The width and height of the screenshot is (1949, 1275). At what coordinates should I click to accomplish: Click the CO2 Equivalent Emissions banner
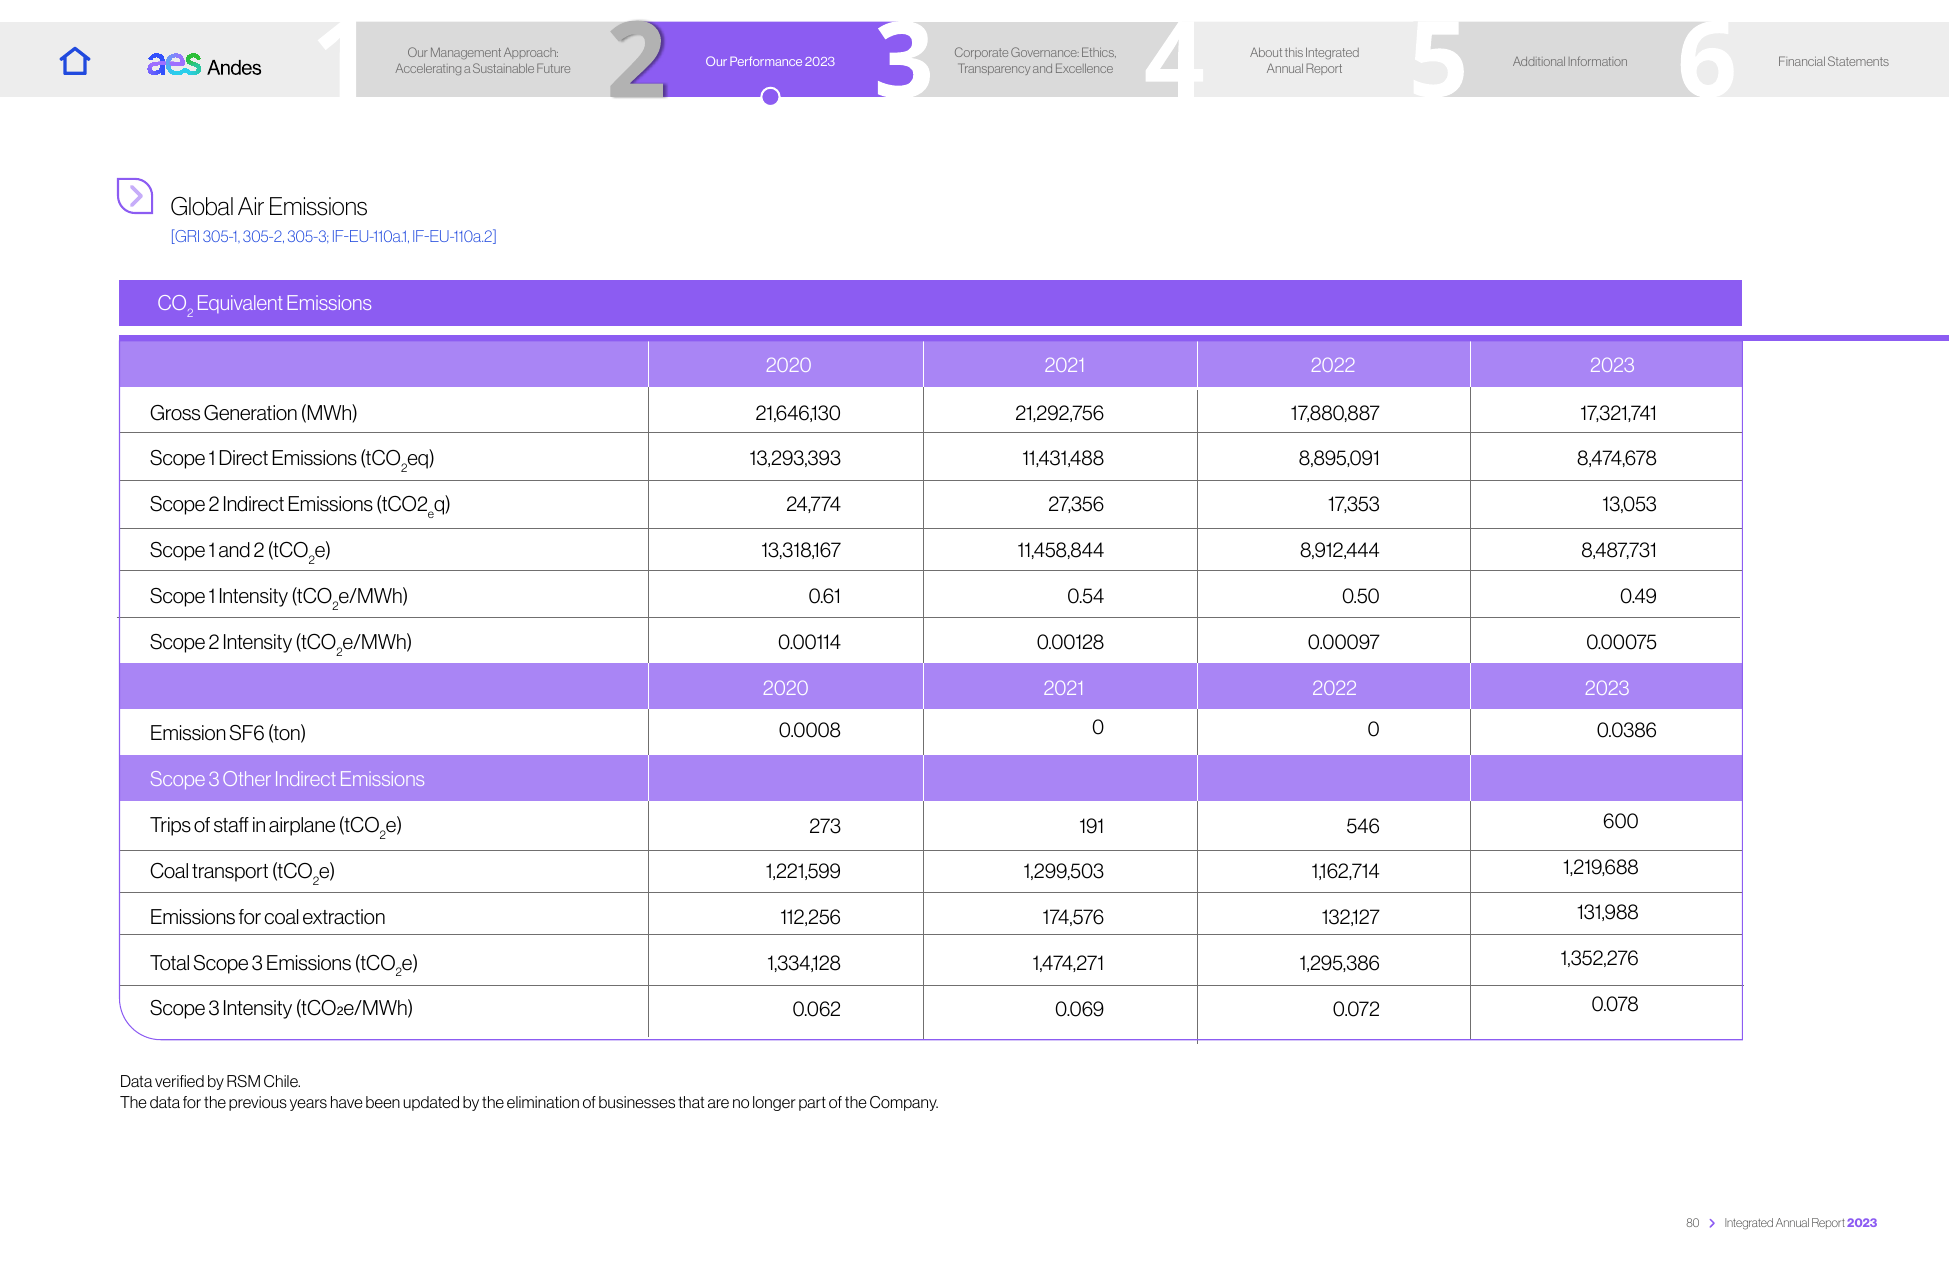(930, 303)
